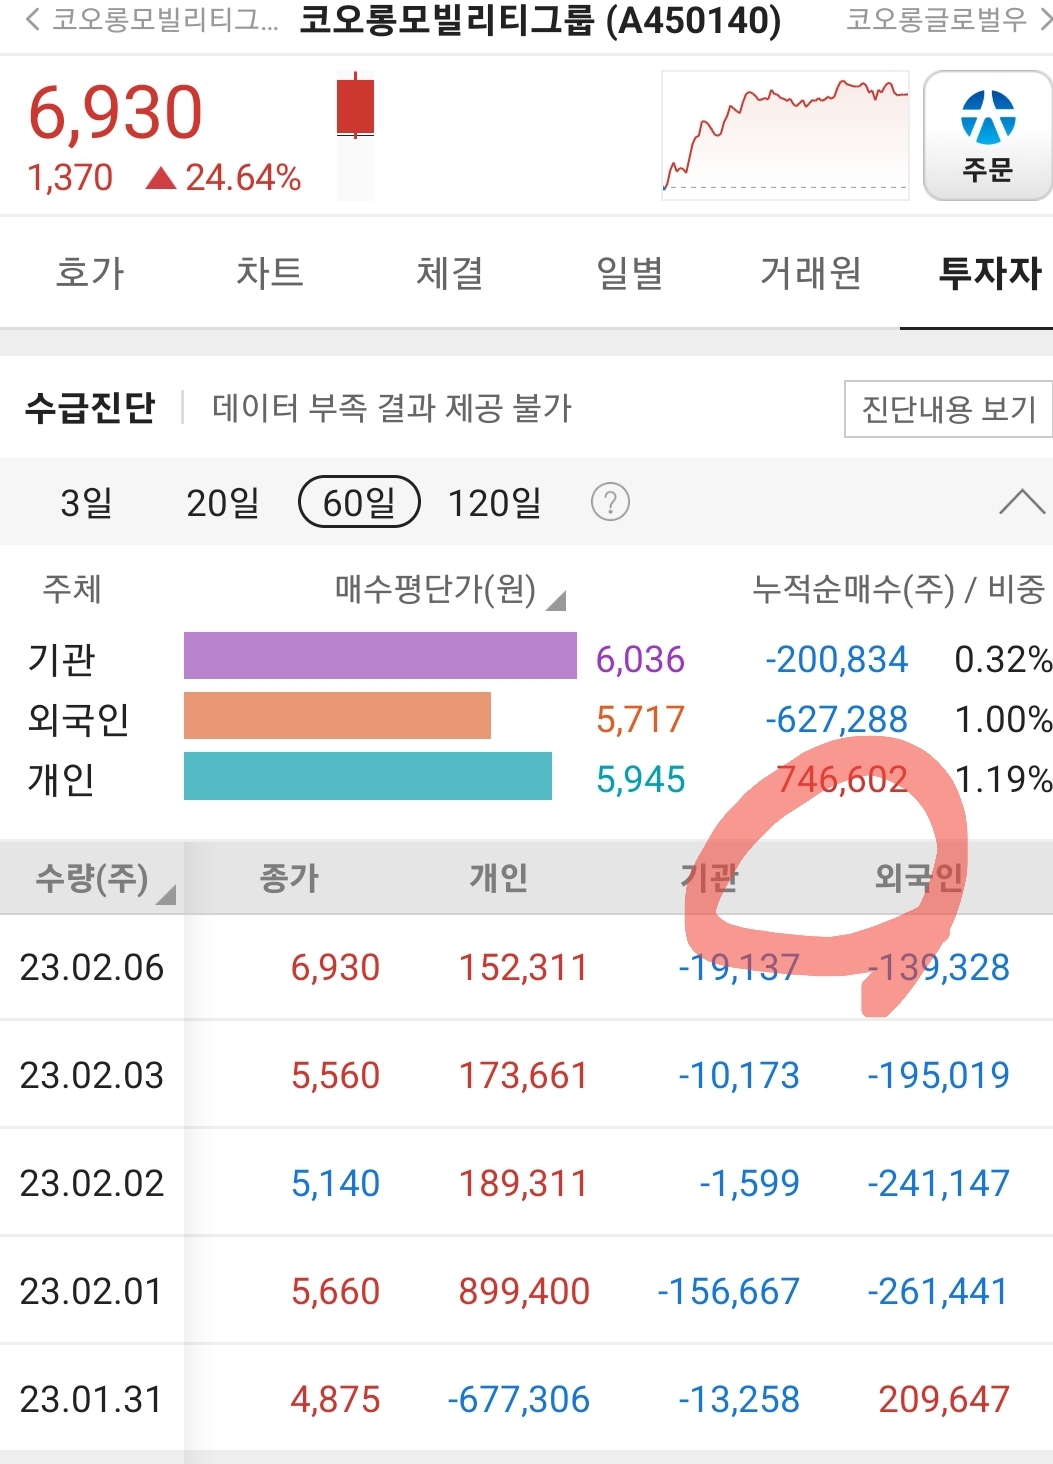Open 진단내용 보기 button
Screen dimensions: 1053x1464
tap(948, 409)
